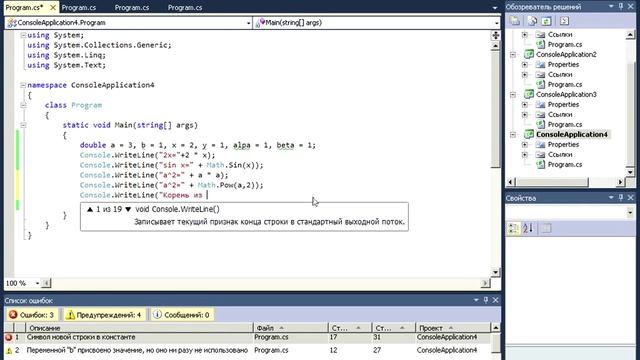Click the editor split handle above the scrollbar
The image size is (640, 360).
[x=496, y=36]
